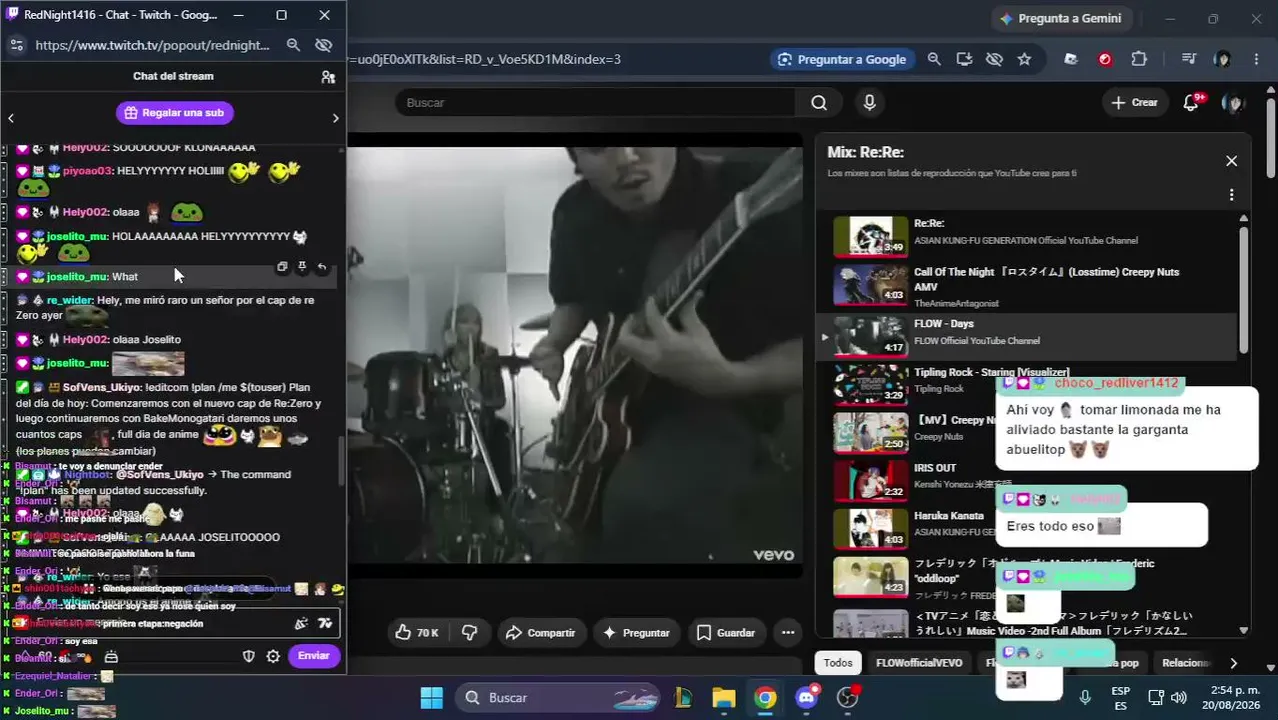Click Preguntar a Google lens button

pyautogui.click(x=843, y=59)
